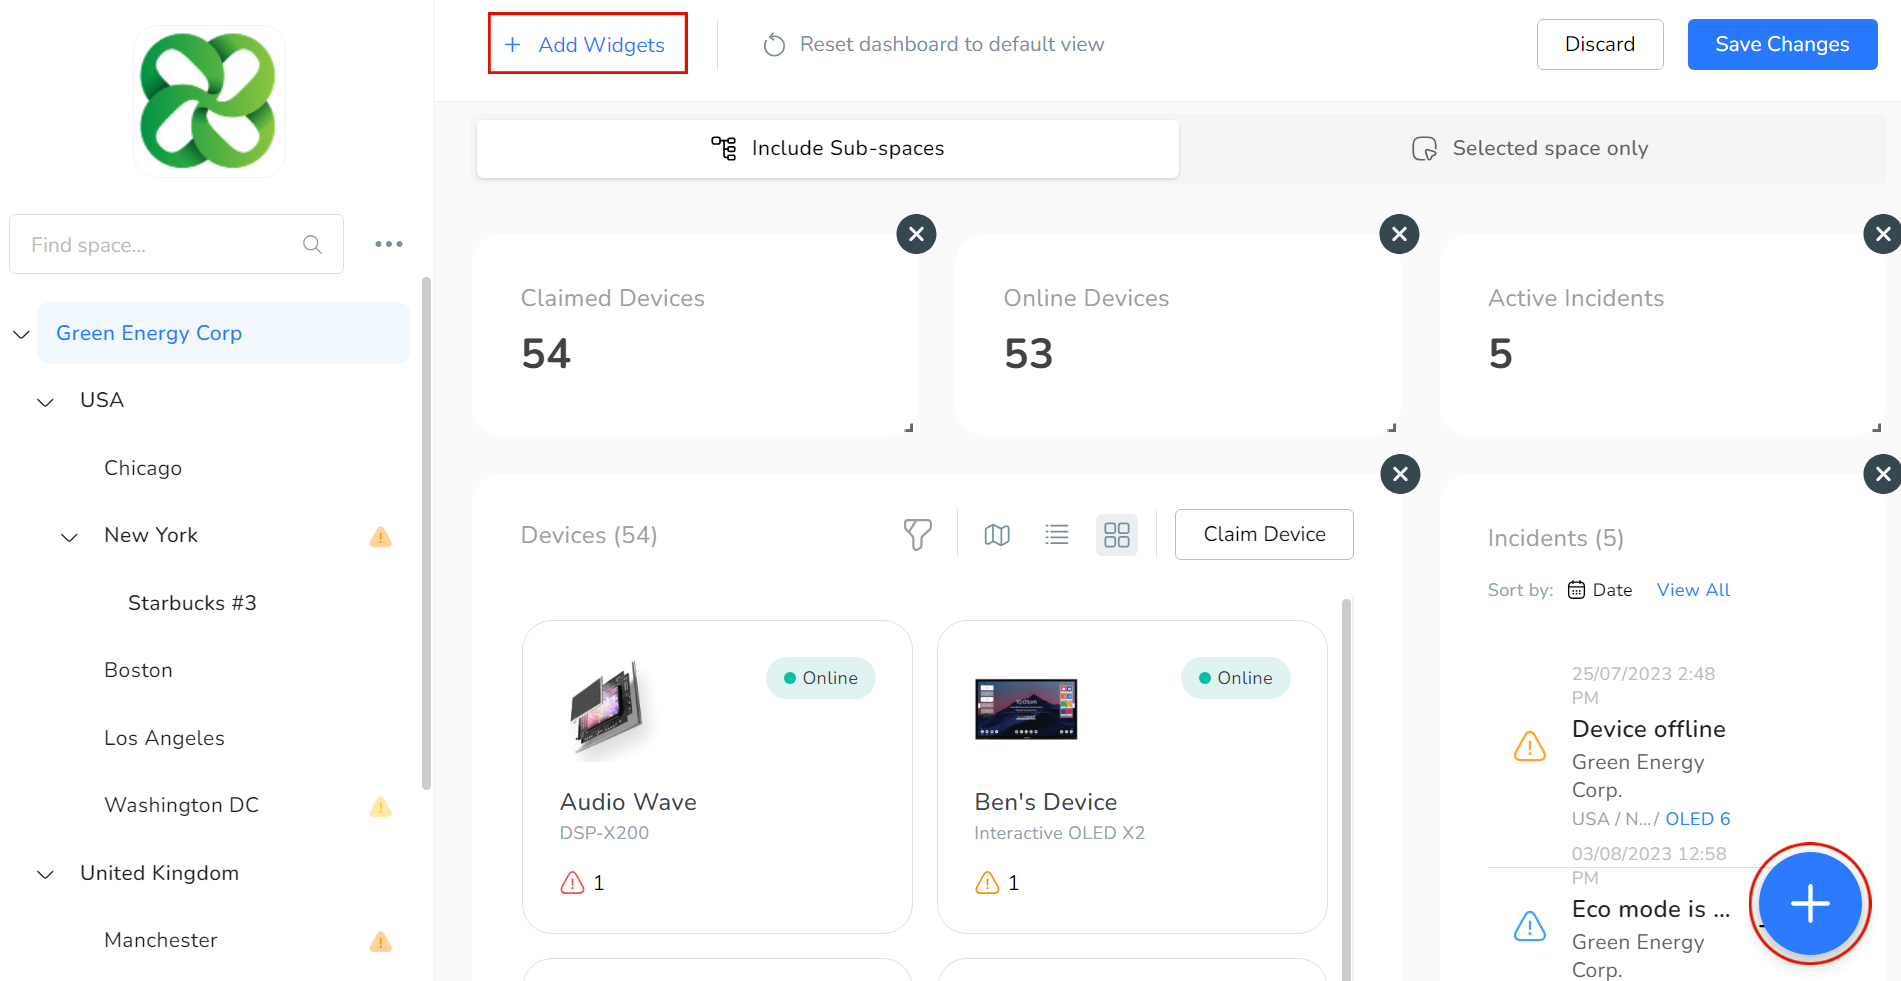Select the USA space

tap(102, 400)
